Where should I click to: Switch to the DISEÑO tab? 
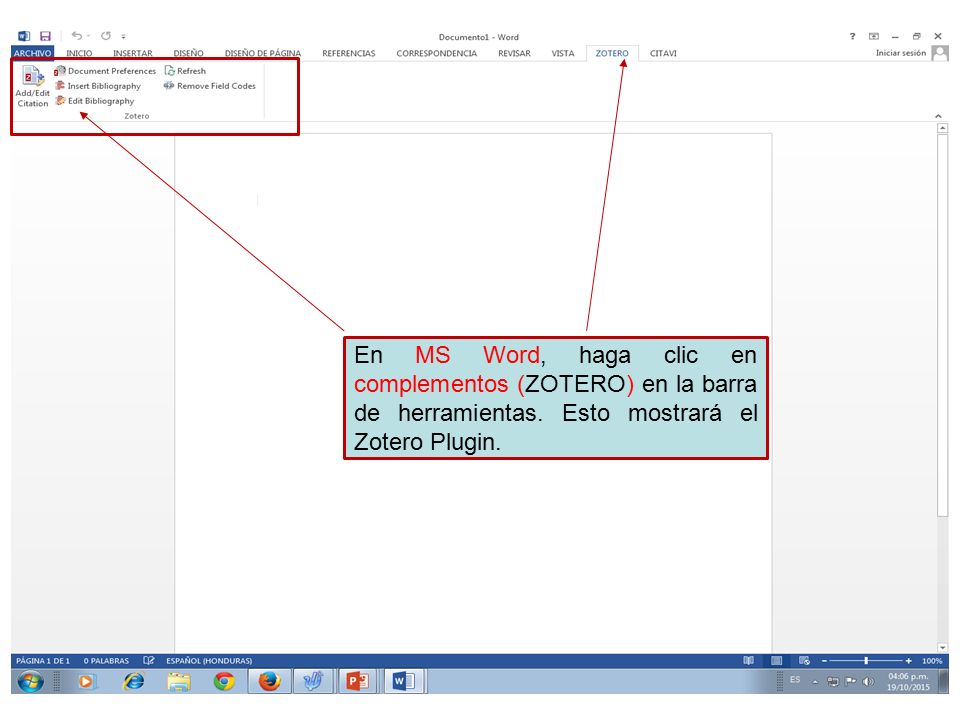tap(189, 53)
